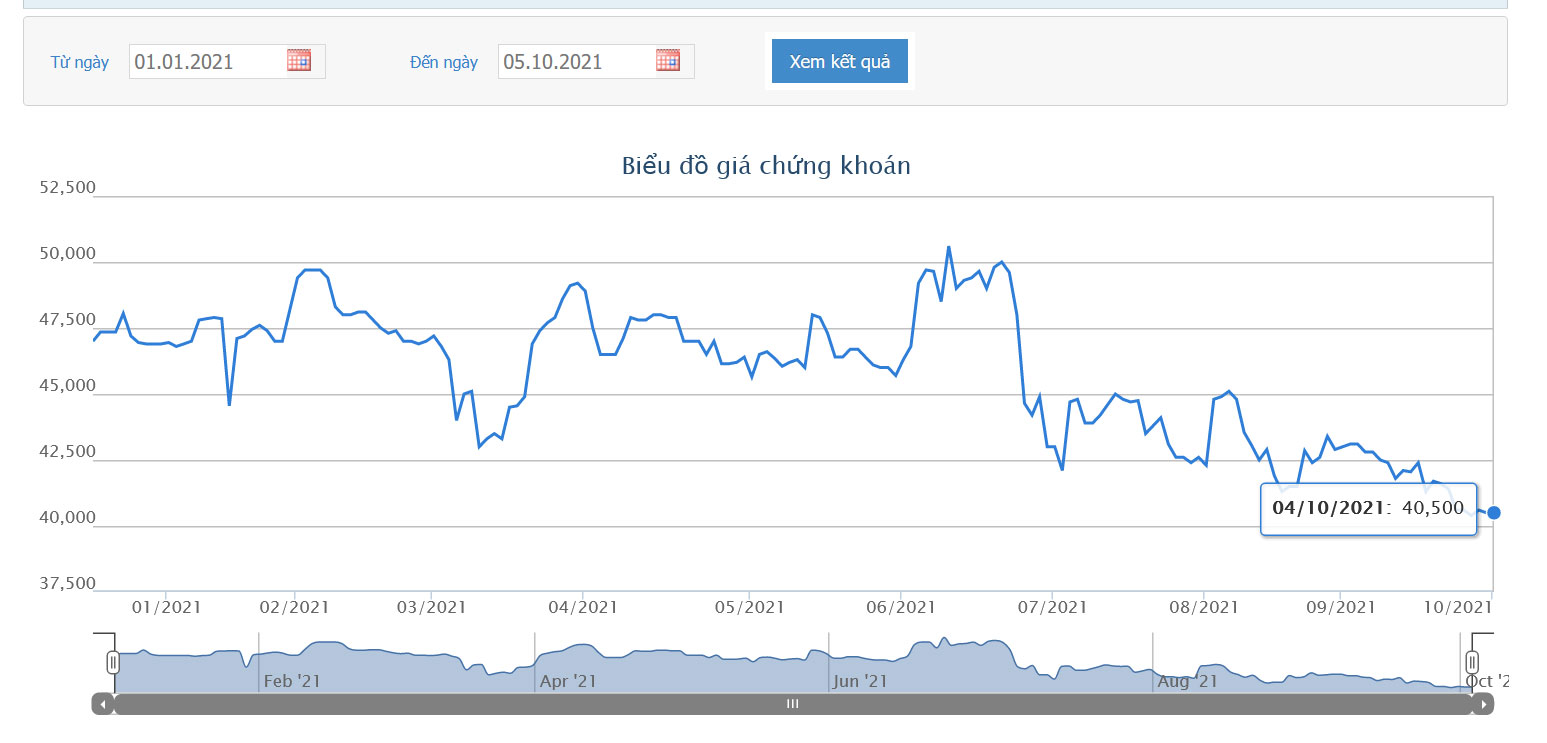
Task: Click the scrollbar left arrow
Action: 103,704
